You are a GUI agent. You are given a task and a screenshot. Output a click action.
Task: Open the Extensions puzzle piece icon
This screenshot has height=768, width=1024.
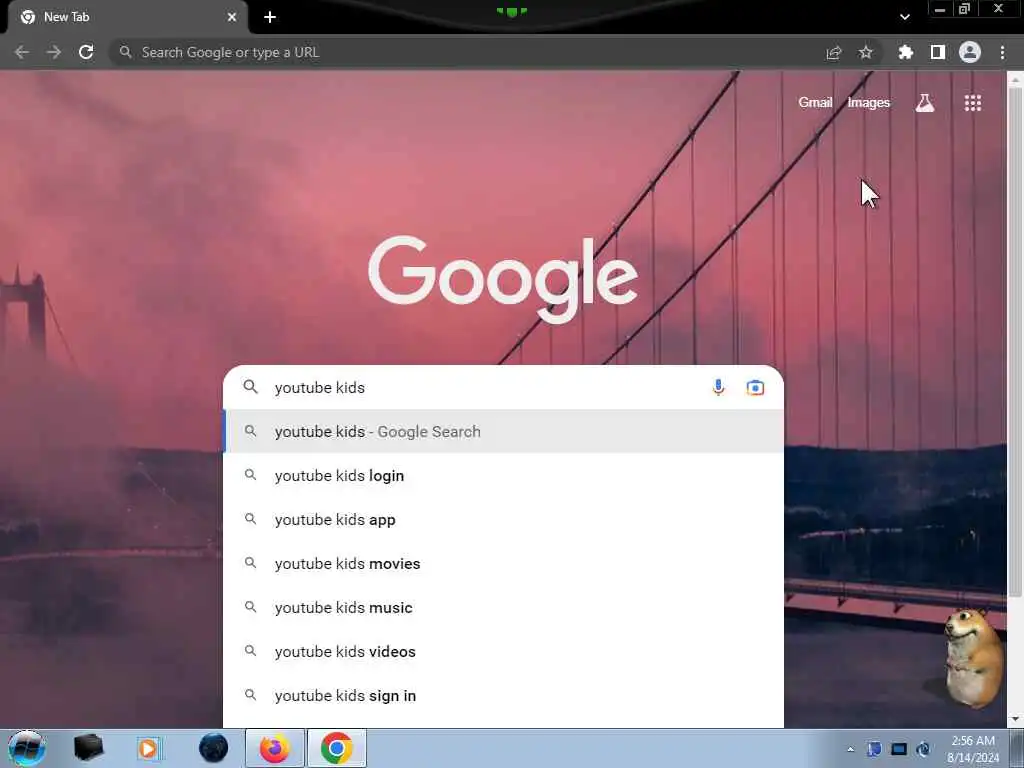point(906,52)
